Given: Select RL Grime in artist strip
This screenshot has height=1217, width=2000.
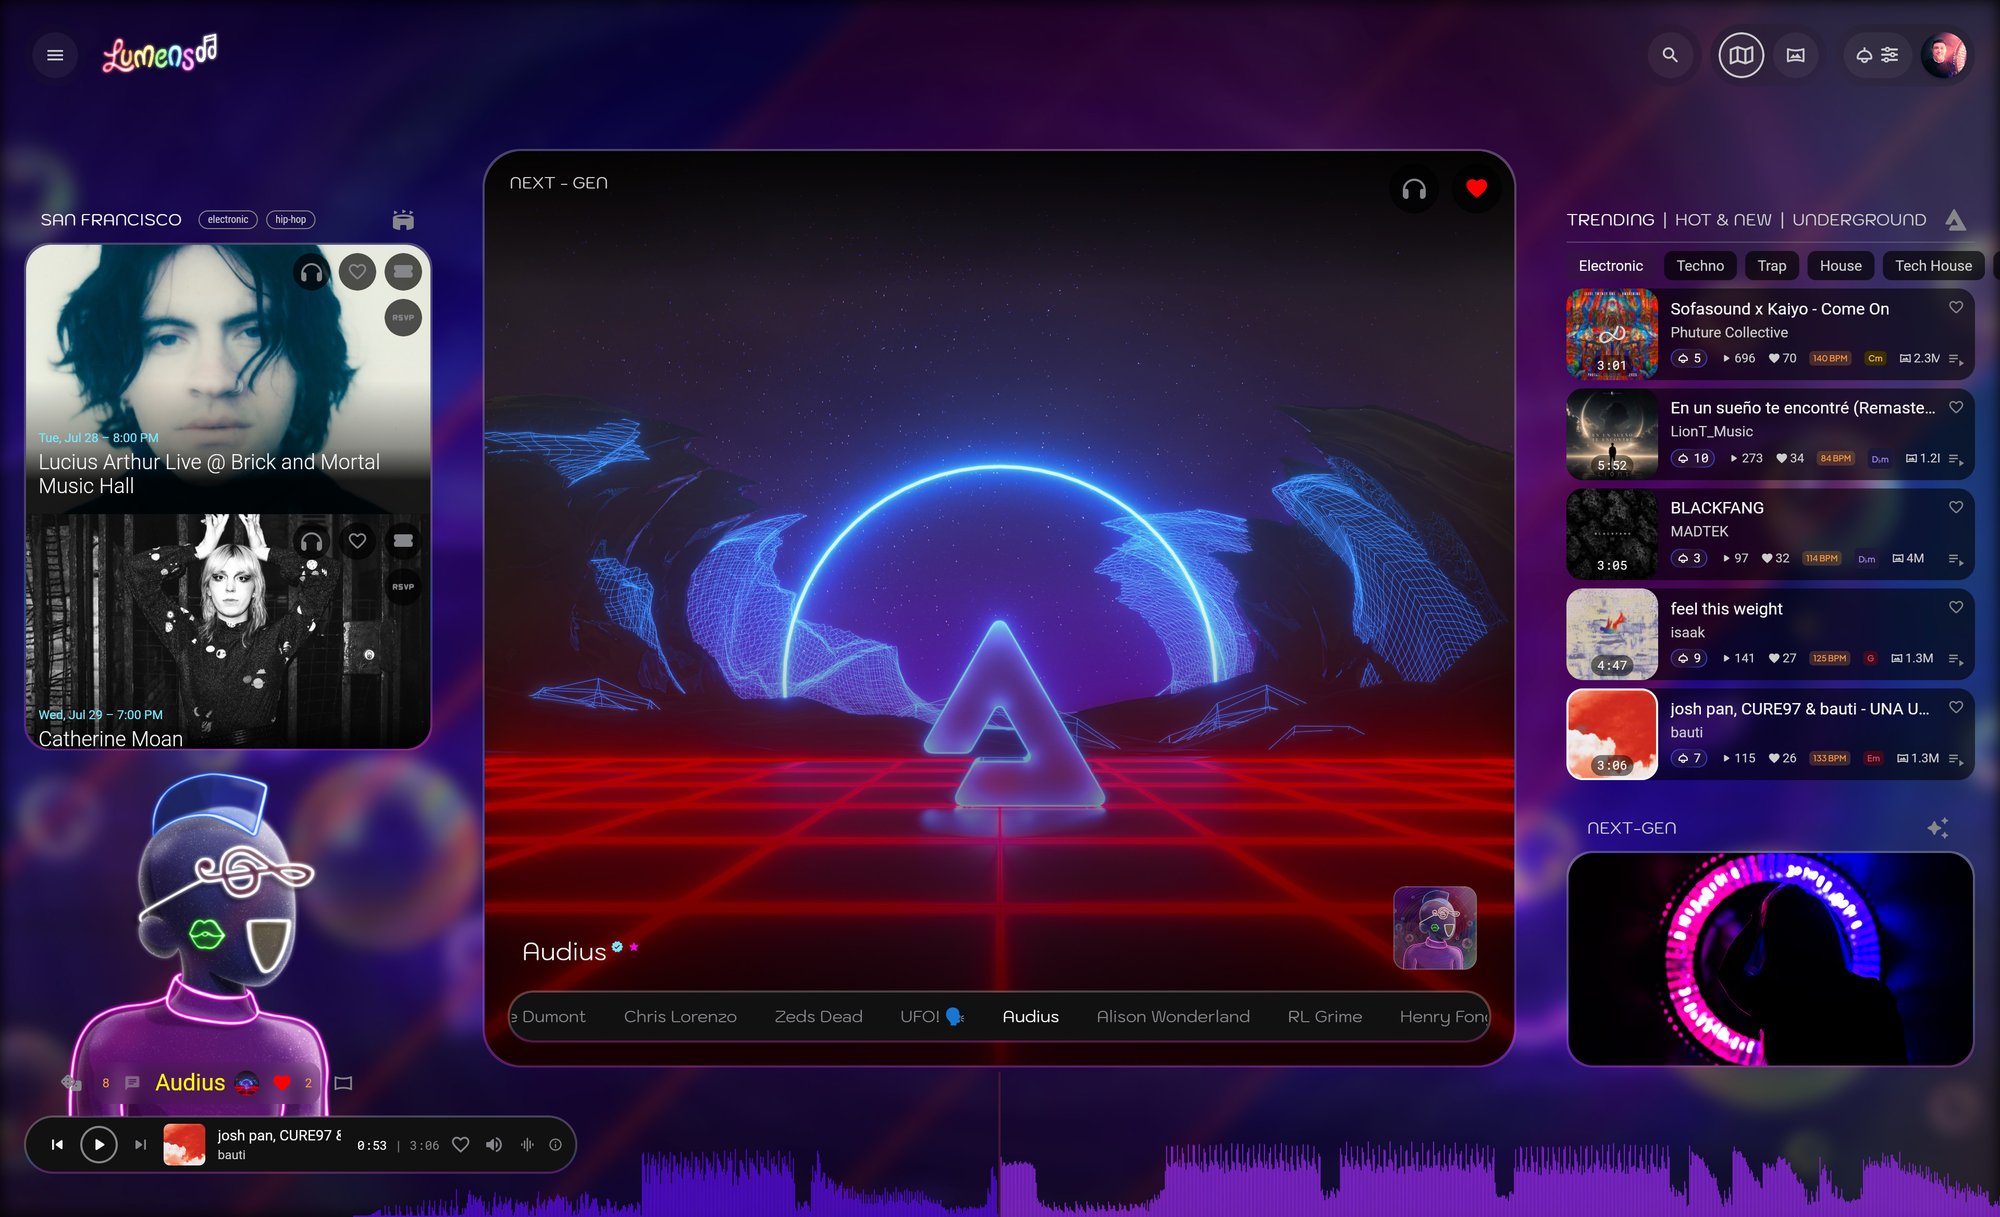Looking at the screenshot, I should point(1325,1017).
